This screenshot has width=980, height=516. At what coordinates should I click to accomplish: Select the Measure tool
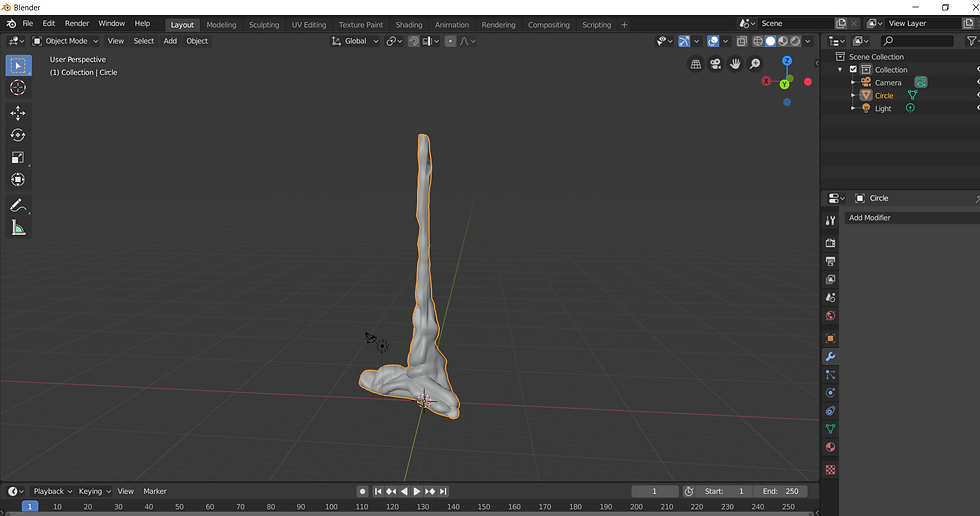point(18,228)
